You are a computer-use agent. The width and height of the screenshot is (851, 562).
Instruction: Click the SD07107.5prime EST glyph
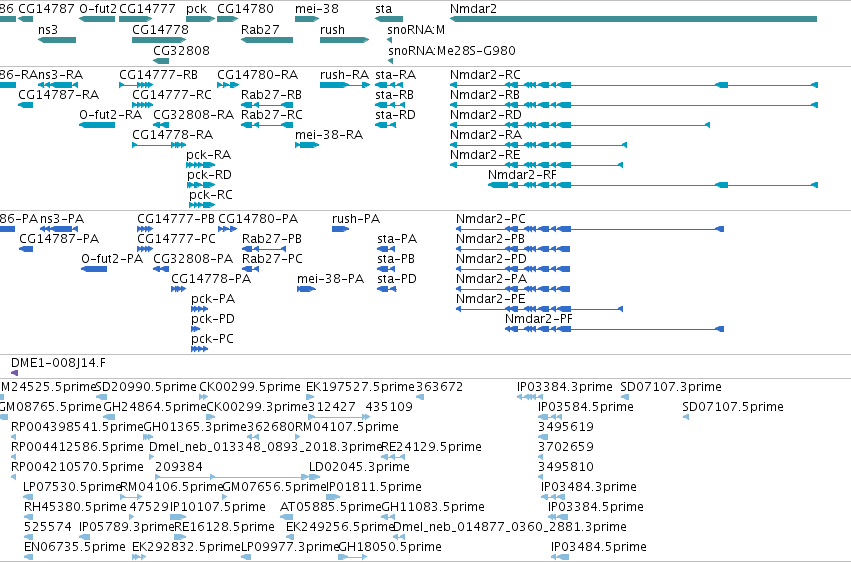(x=686, y=417)
